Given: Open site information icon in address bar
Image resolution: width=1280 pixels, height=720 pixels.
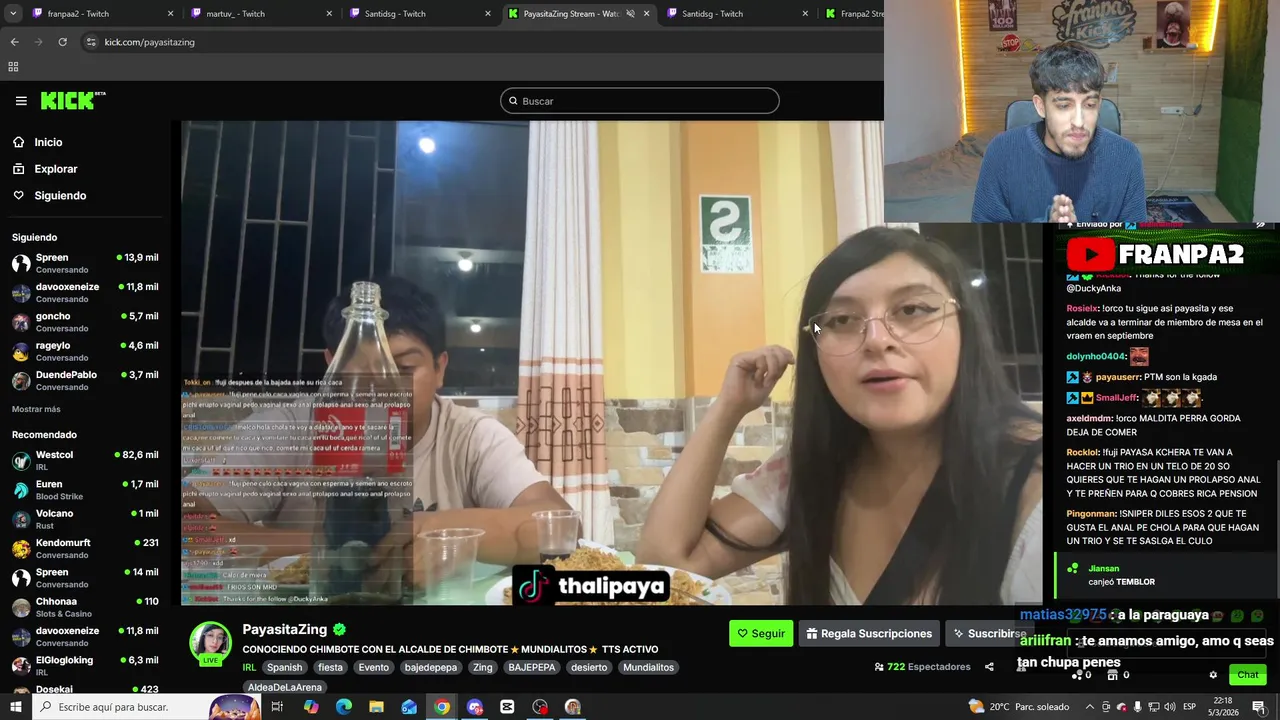Looking at the screenshot, I should coord(91,42).
